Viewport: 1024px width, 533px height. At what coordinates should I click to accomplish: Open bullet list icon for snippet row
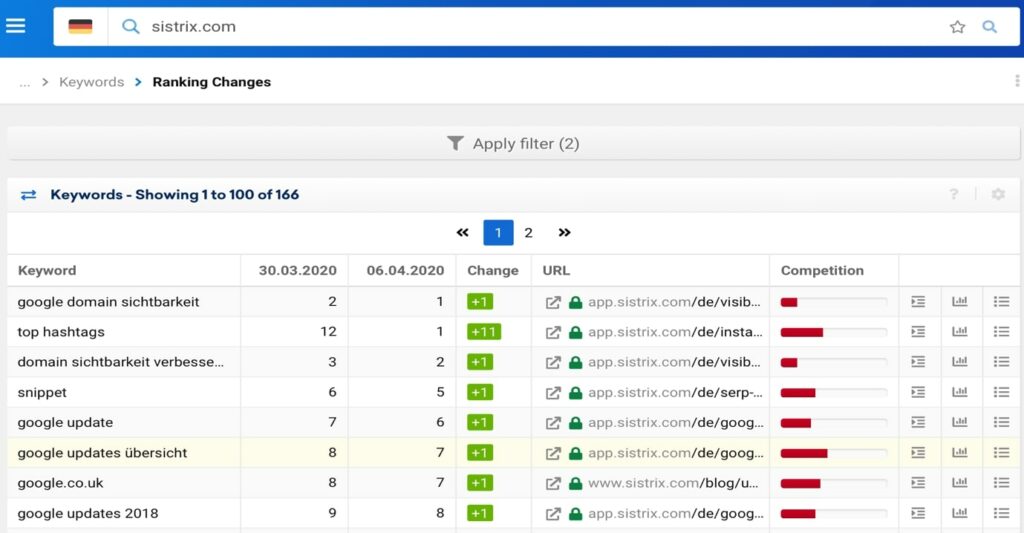click(1001, 392)
